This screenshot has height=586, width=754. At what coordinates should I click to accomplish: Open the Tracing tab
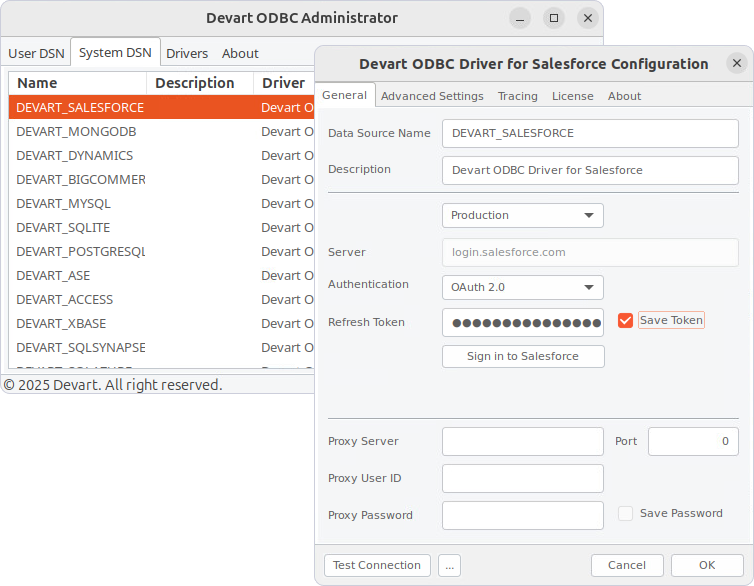pos(517,96)
